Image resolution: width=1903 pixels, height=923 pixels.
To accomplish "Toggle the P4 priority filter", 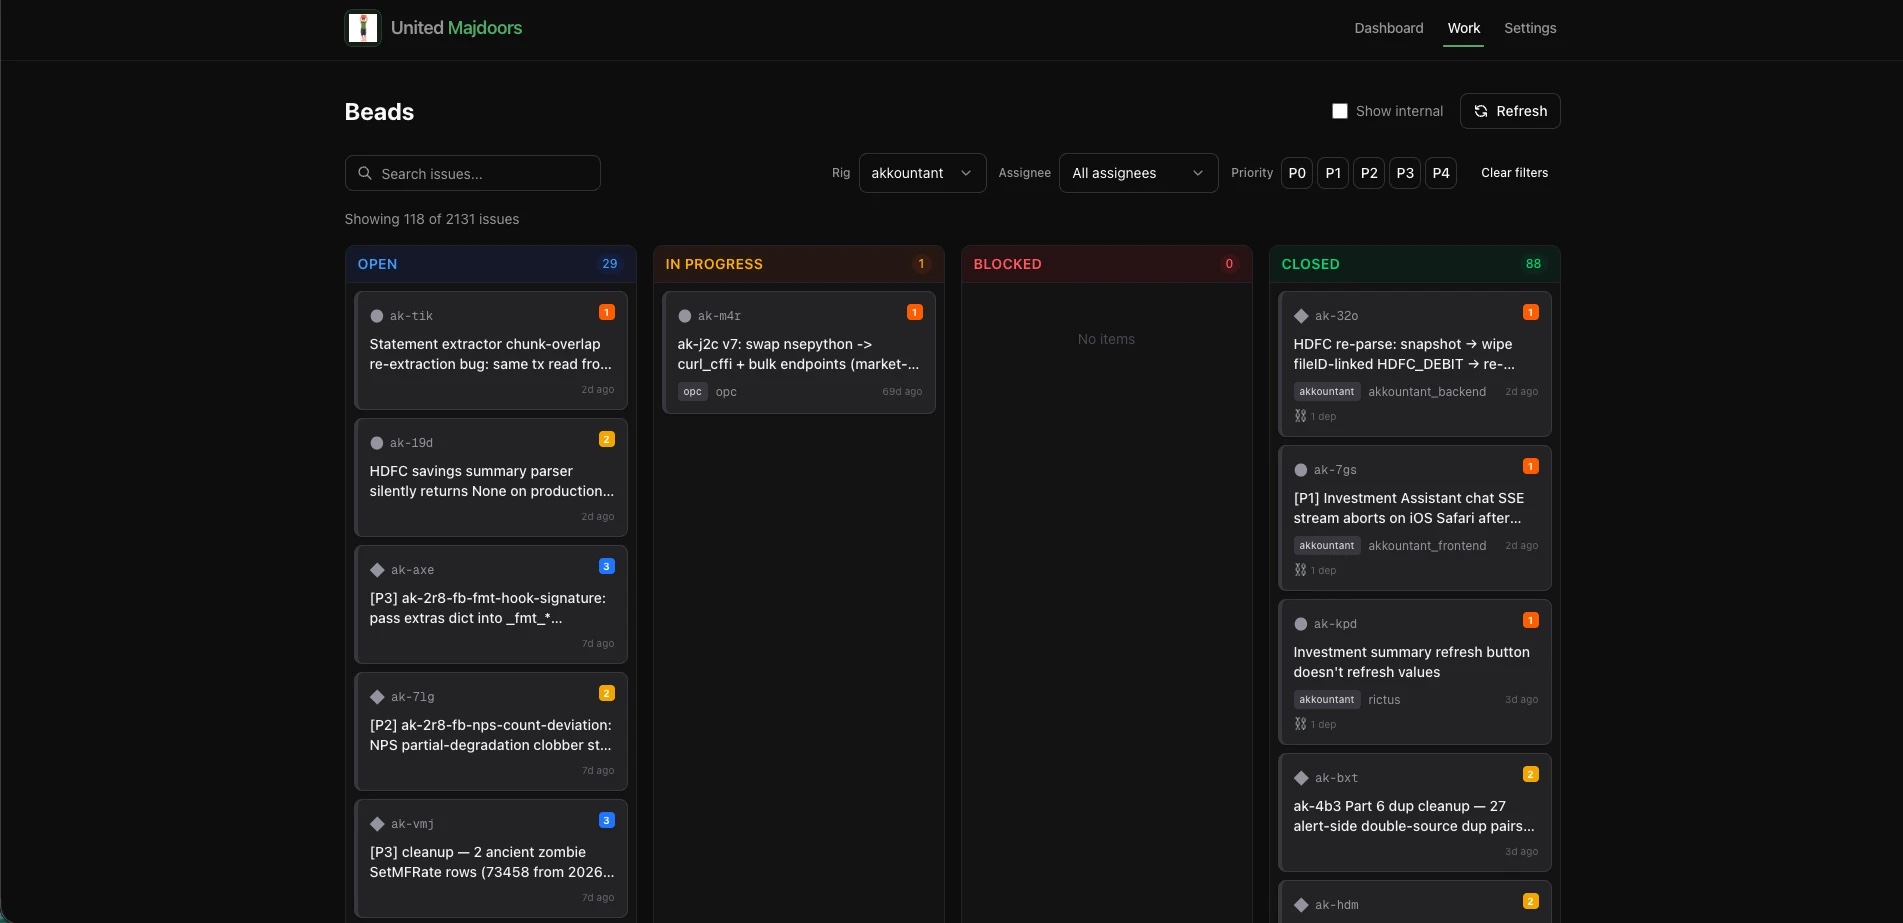I will pyautogui.click(x=1441, y=173).
